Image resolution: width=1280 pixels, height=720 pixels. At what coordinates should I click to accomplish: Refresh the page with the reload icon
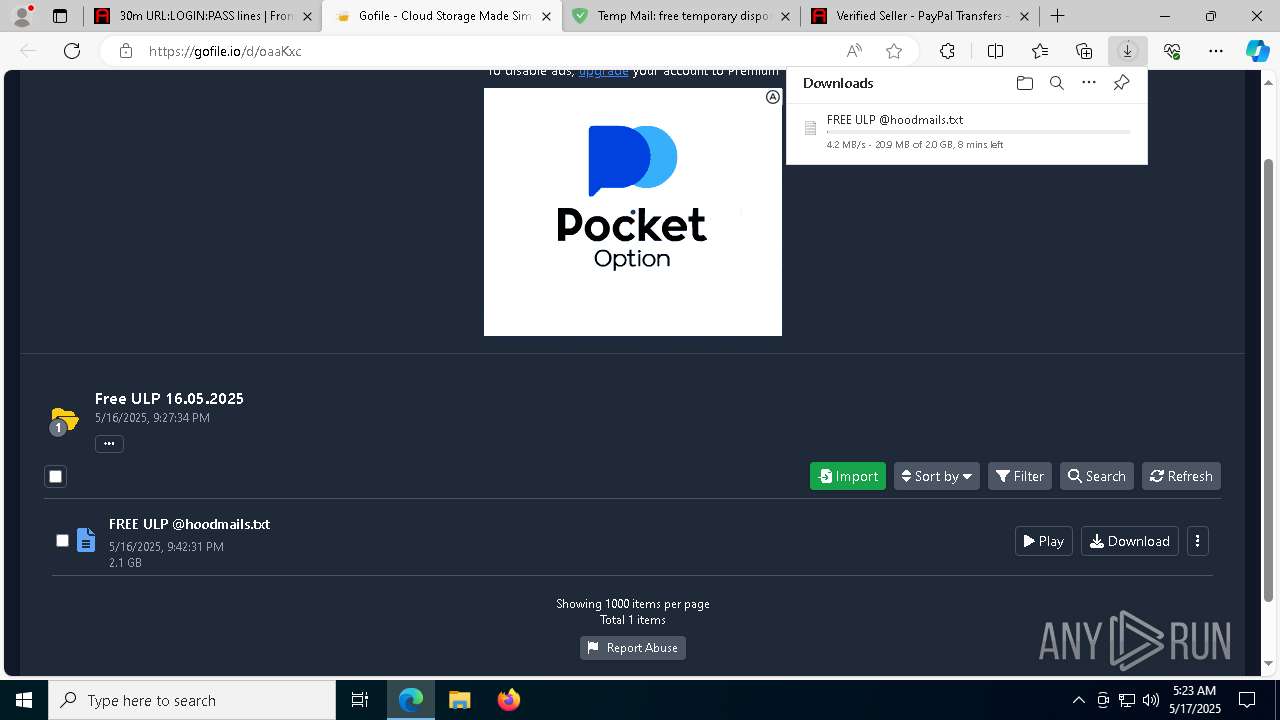click(72, 51)
